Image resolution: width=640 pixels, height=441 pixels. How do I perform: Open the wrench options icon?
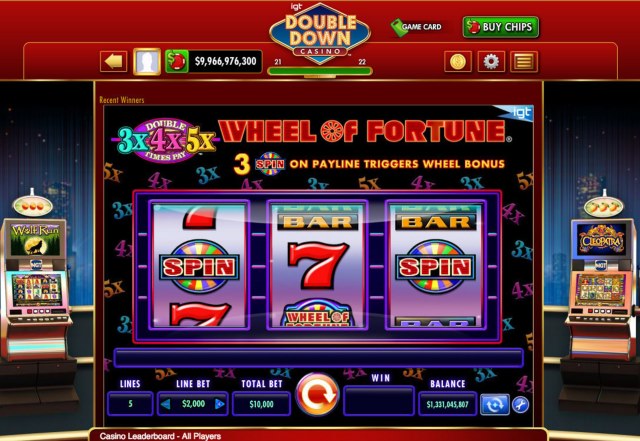pyautogui.click(x=520, y=405)
